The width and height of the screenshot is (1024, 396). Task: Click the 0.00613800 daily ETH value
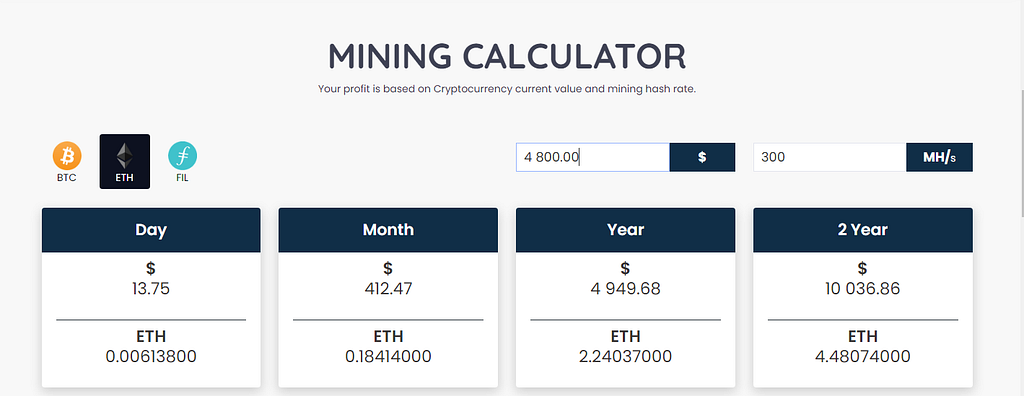[151, 357]
